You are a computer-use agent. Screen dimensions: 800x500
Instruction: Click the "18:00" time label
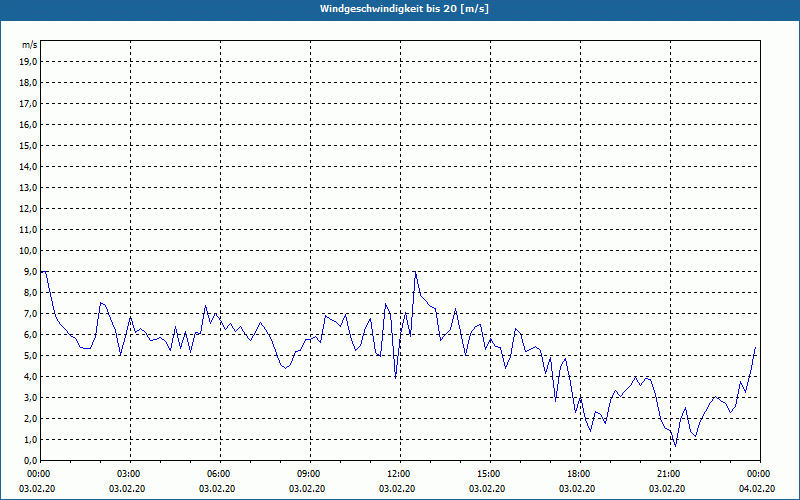coord(580,474)
